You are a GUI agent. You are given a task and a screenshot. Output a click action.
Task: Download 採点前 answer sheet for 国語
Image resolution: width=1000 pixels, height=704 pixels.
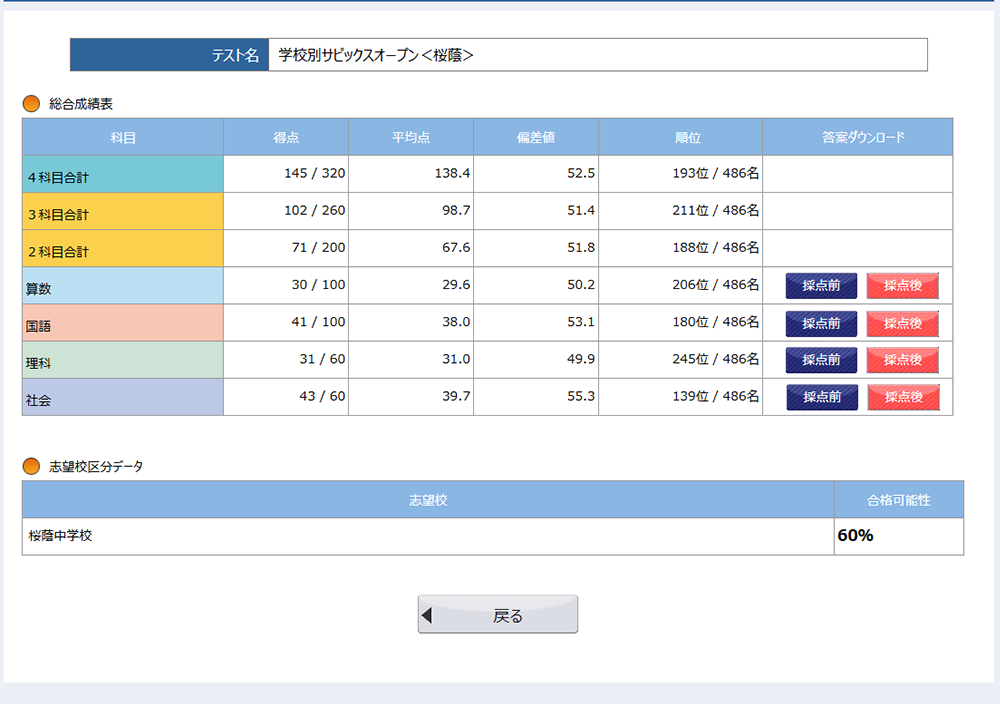pos(821,323)
